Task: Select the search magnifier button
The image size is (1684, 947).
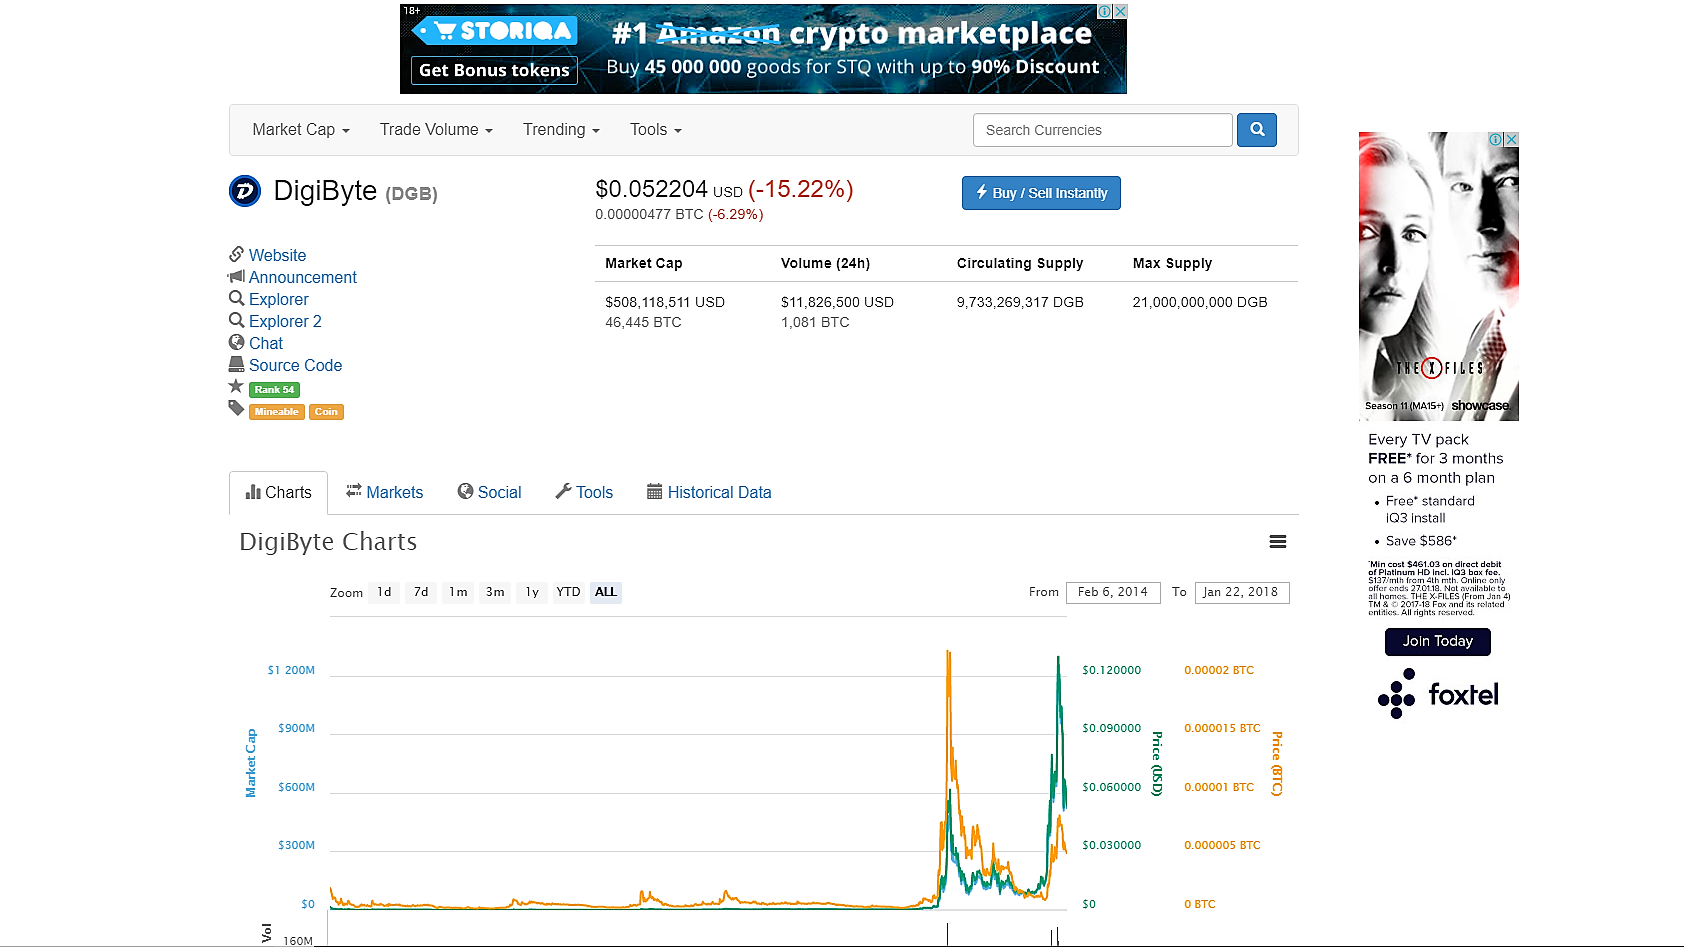Action: pos(1256,130)
